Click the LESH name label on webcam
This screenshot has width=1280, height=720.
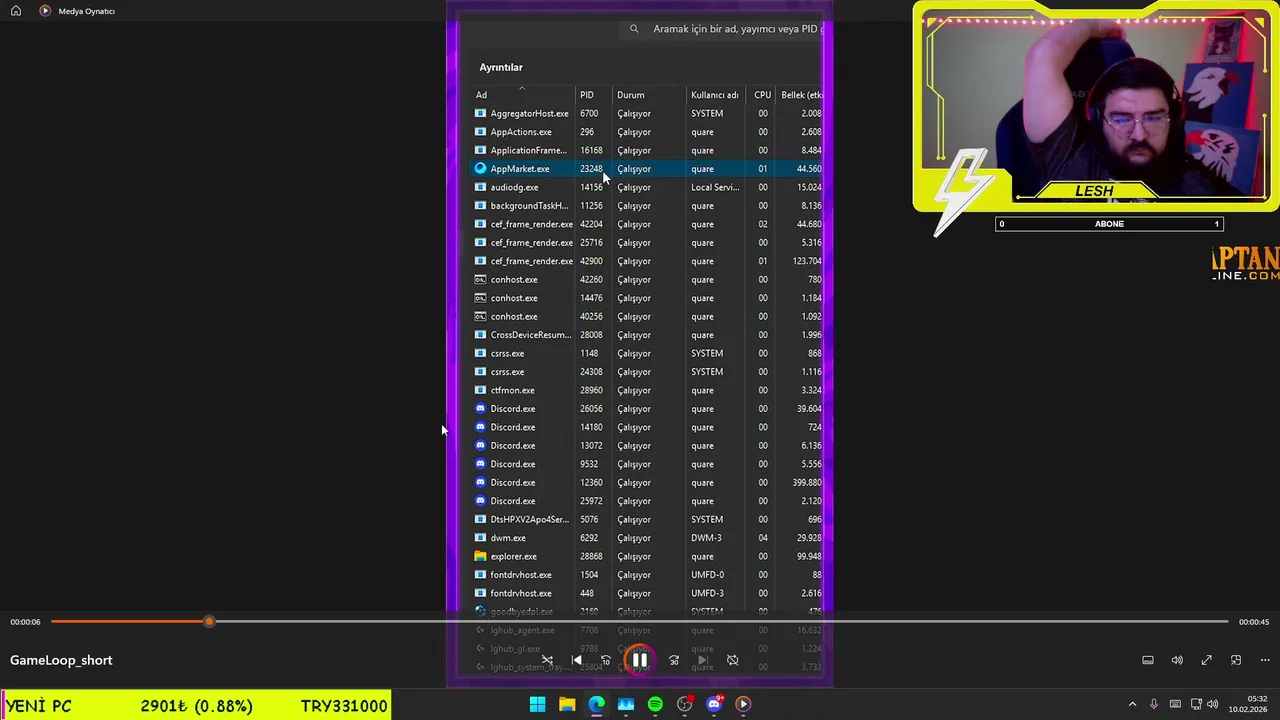(1094, 191)
